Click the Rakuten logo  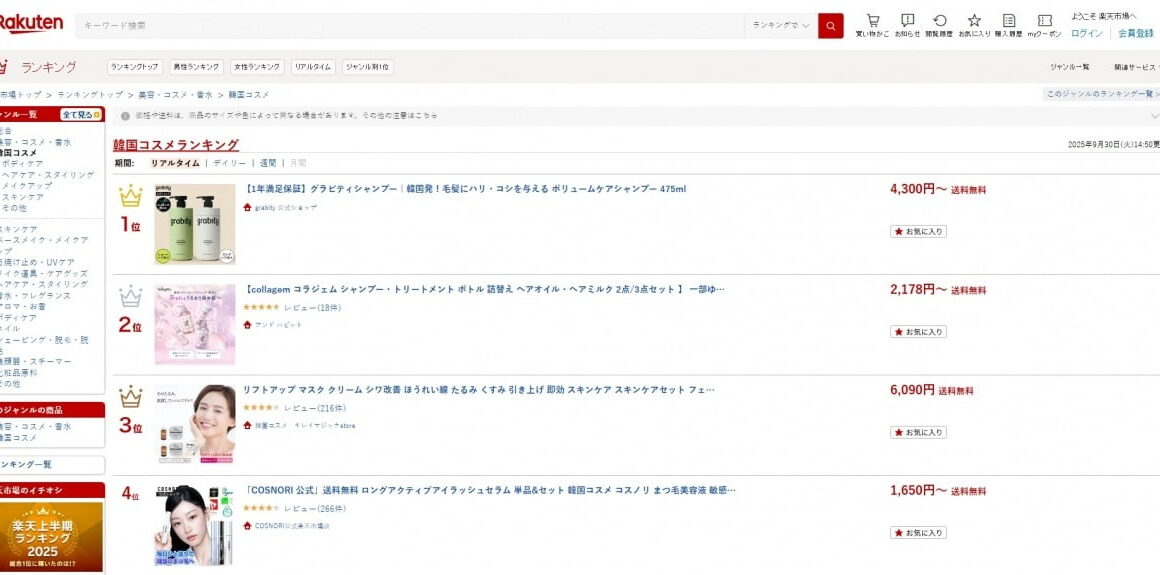coord(30,23)
